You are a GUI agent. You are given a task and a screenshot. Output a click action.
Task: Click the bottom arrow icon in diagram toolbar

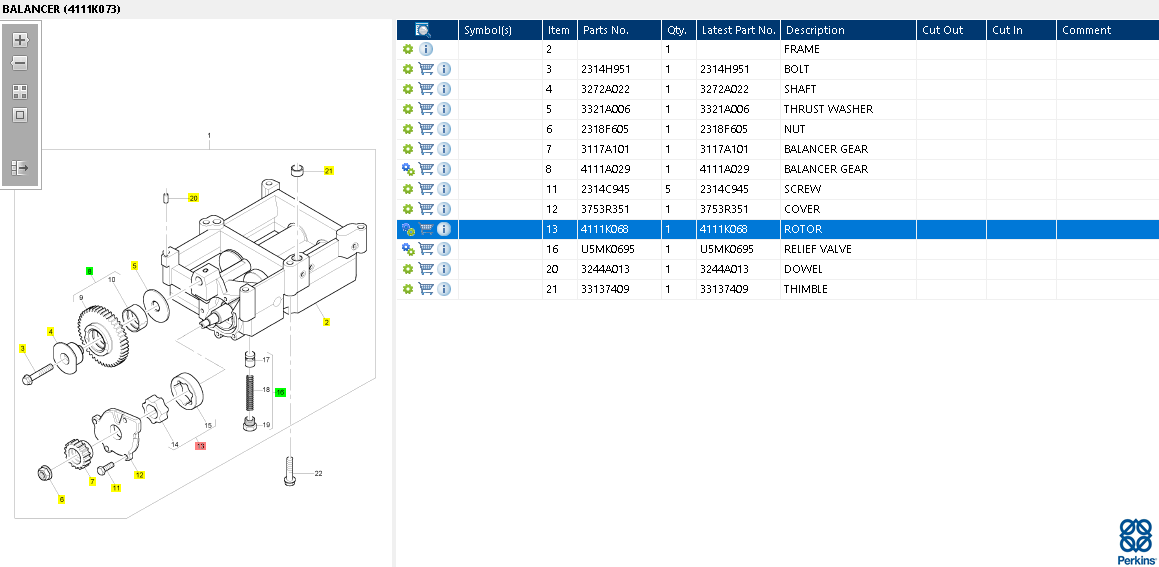tap(20, 168)
